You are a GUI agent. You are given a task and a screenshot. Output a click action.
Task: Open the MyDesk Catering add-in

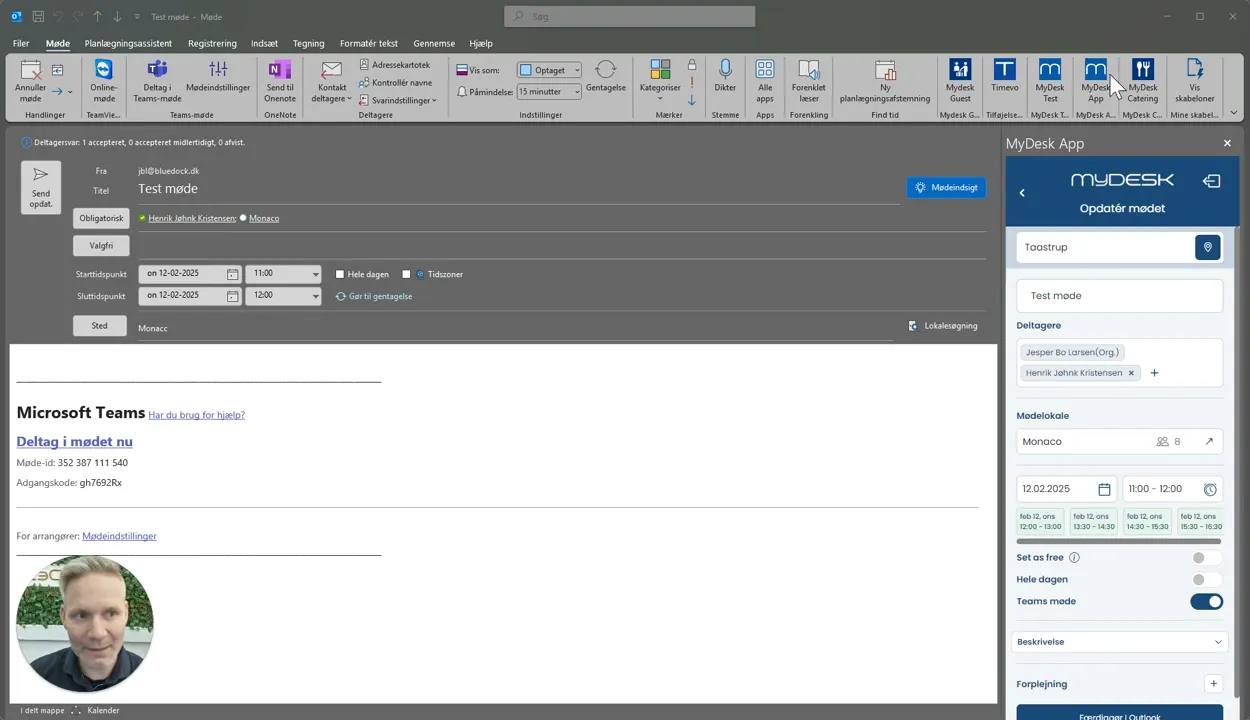click(x=1143, y=80)
